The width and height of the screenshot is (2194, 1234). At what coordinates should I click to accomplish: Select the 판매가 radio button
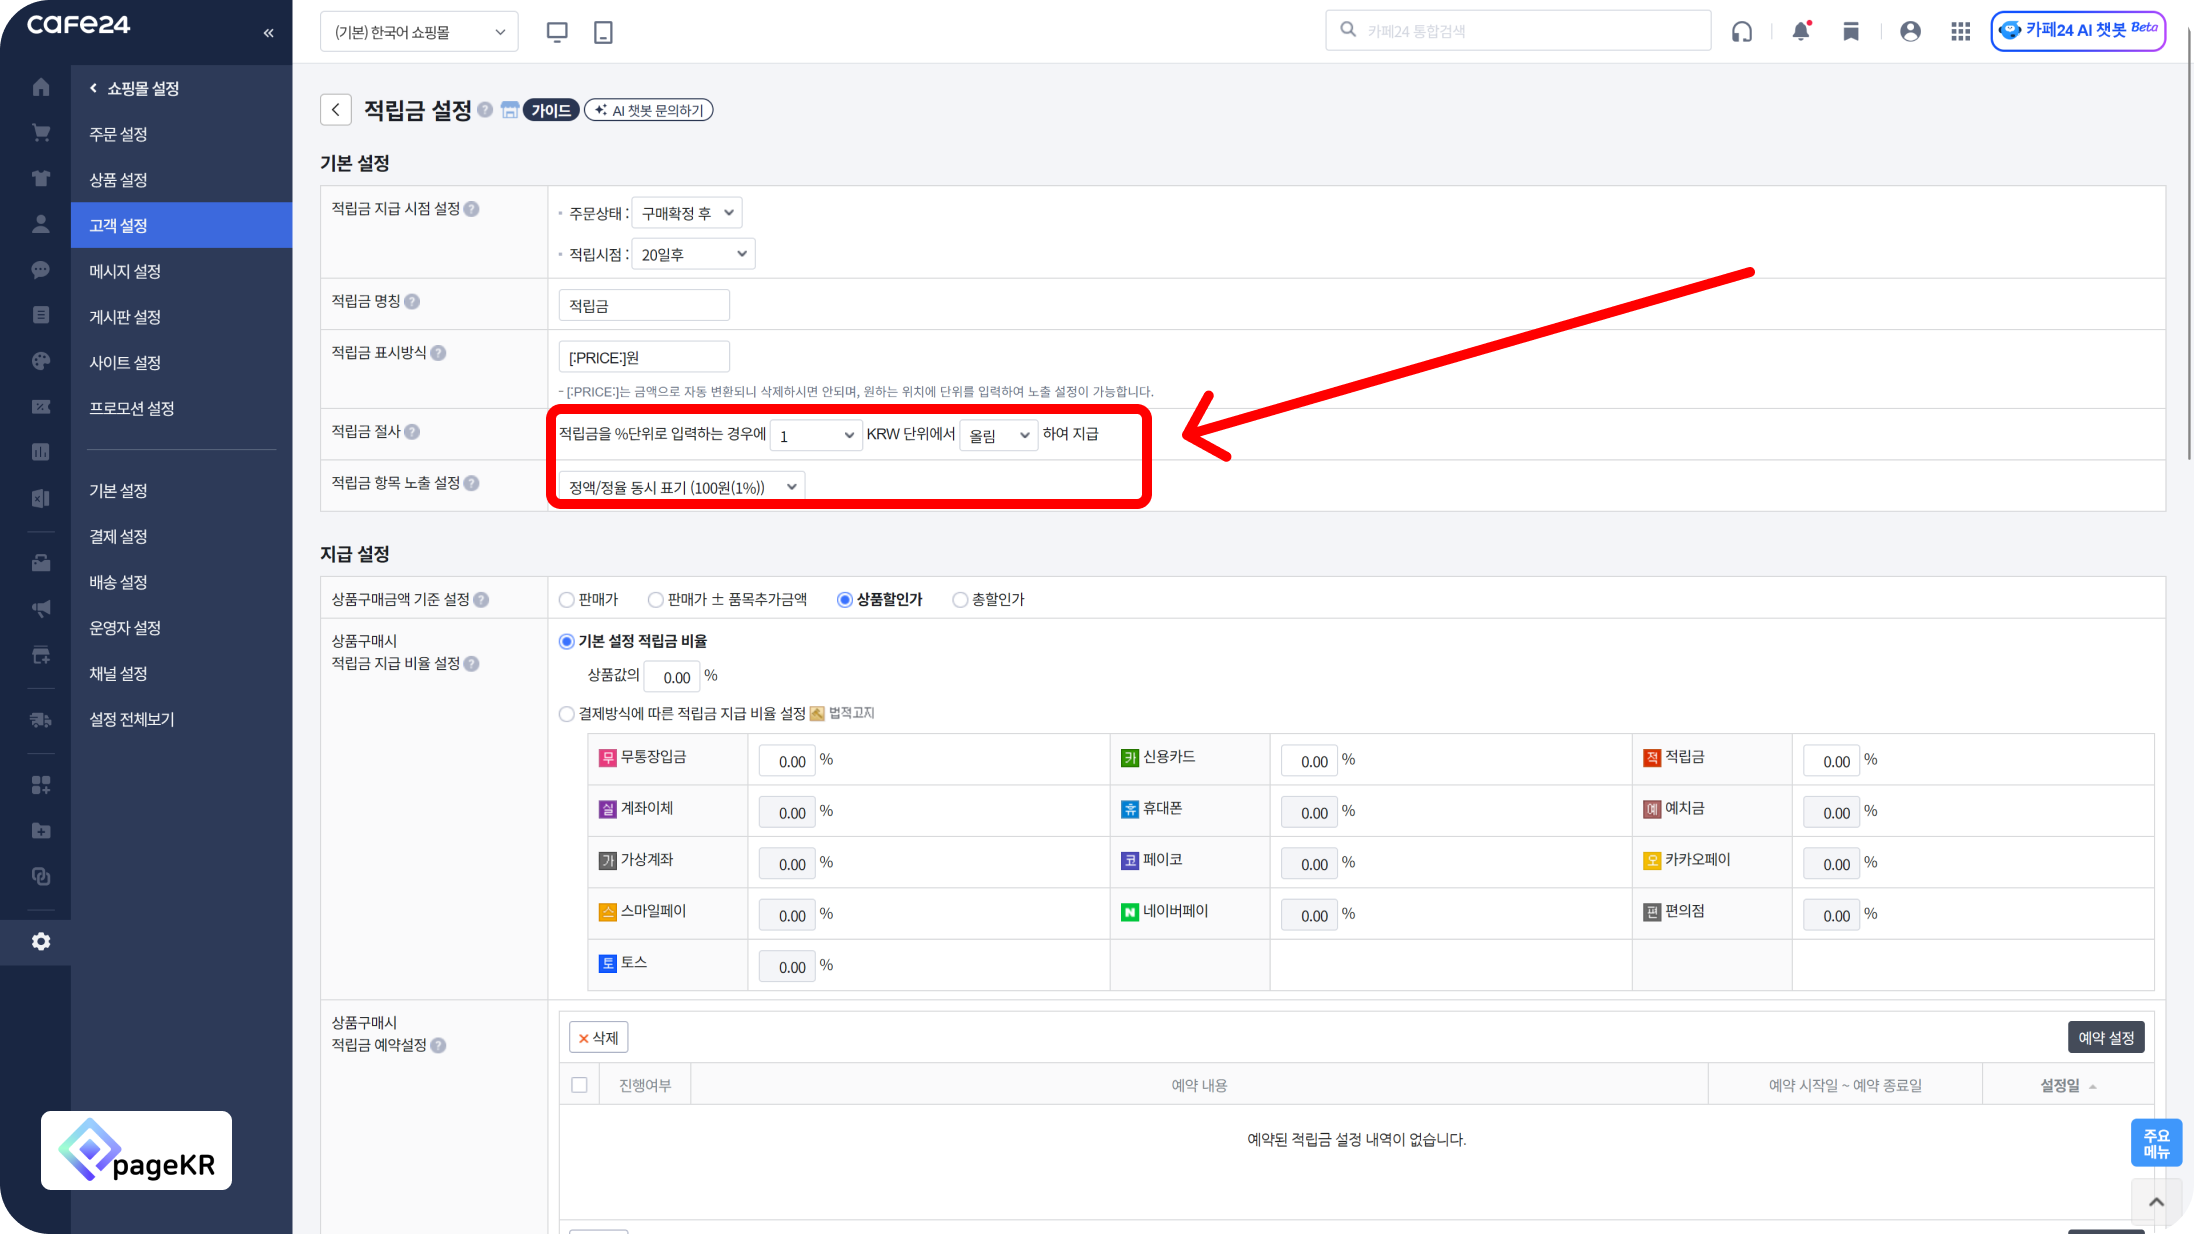567,600
